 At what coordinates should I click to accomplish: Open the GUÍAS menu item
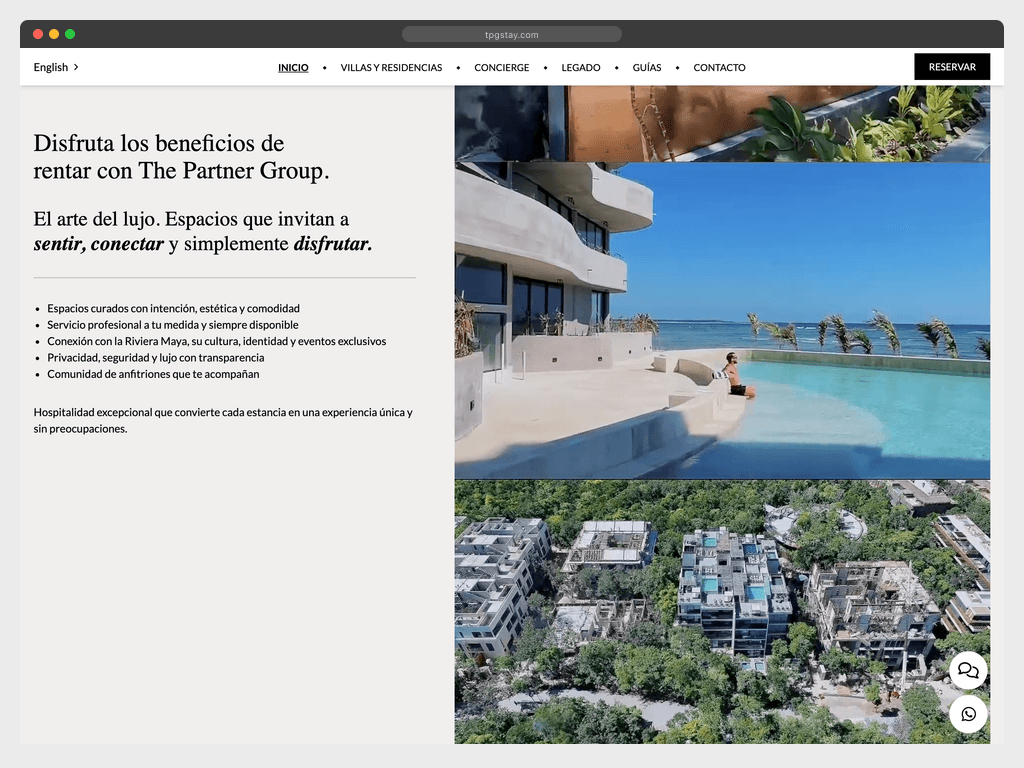click(647, 67)
